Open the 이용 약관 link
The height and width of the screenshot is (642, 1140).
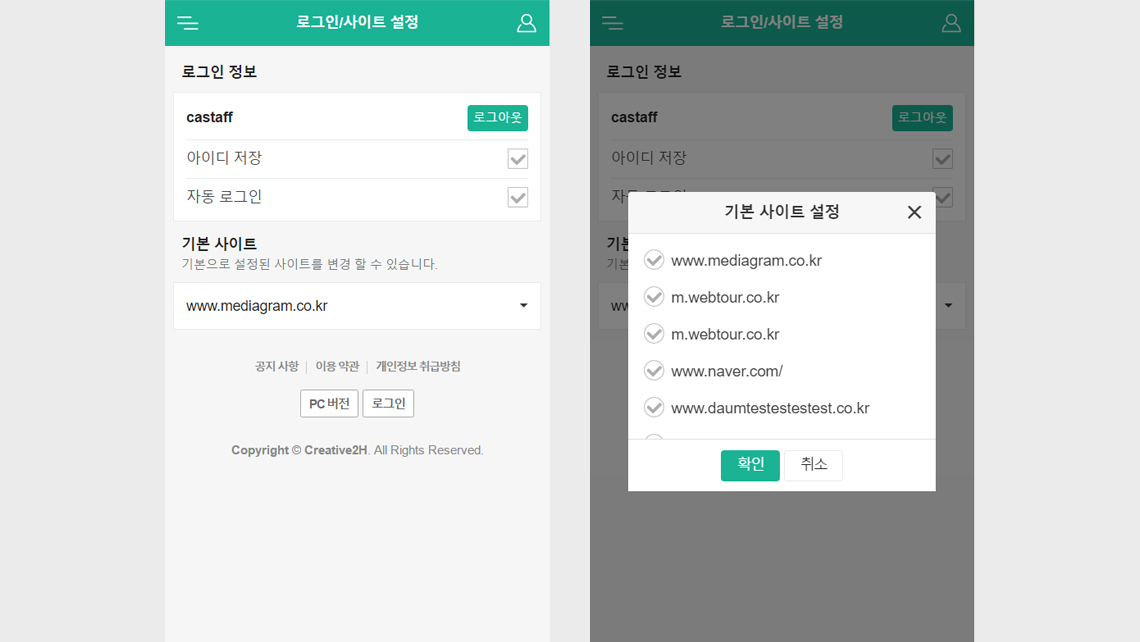click(x=337, y=367)
